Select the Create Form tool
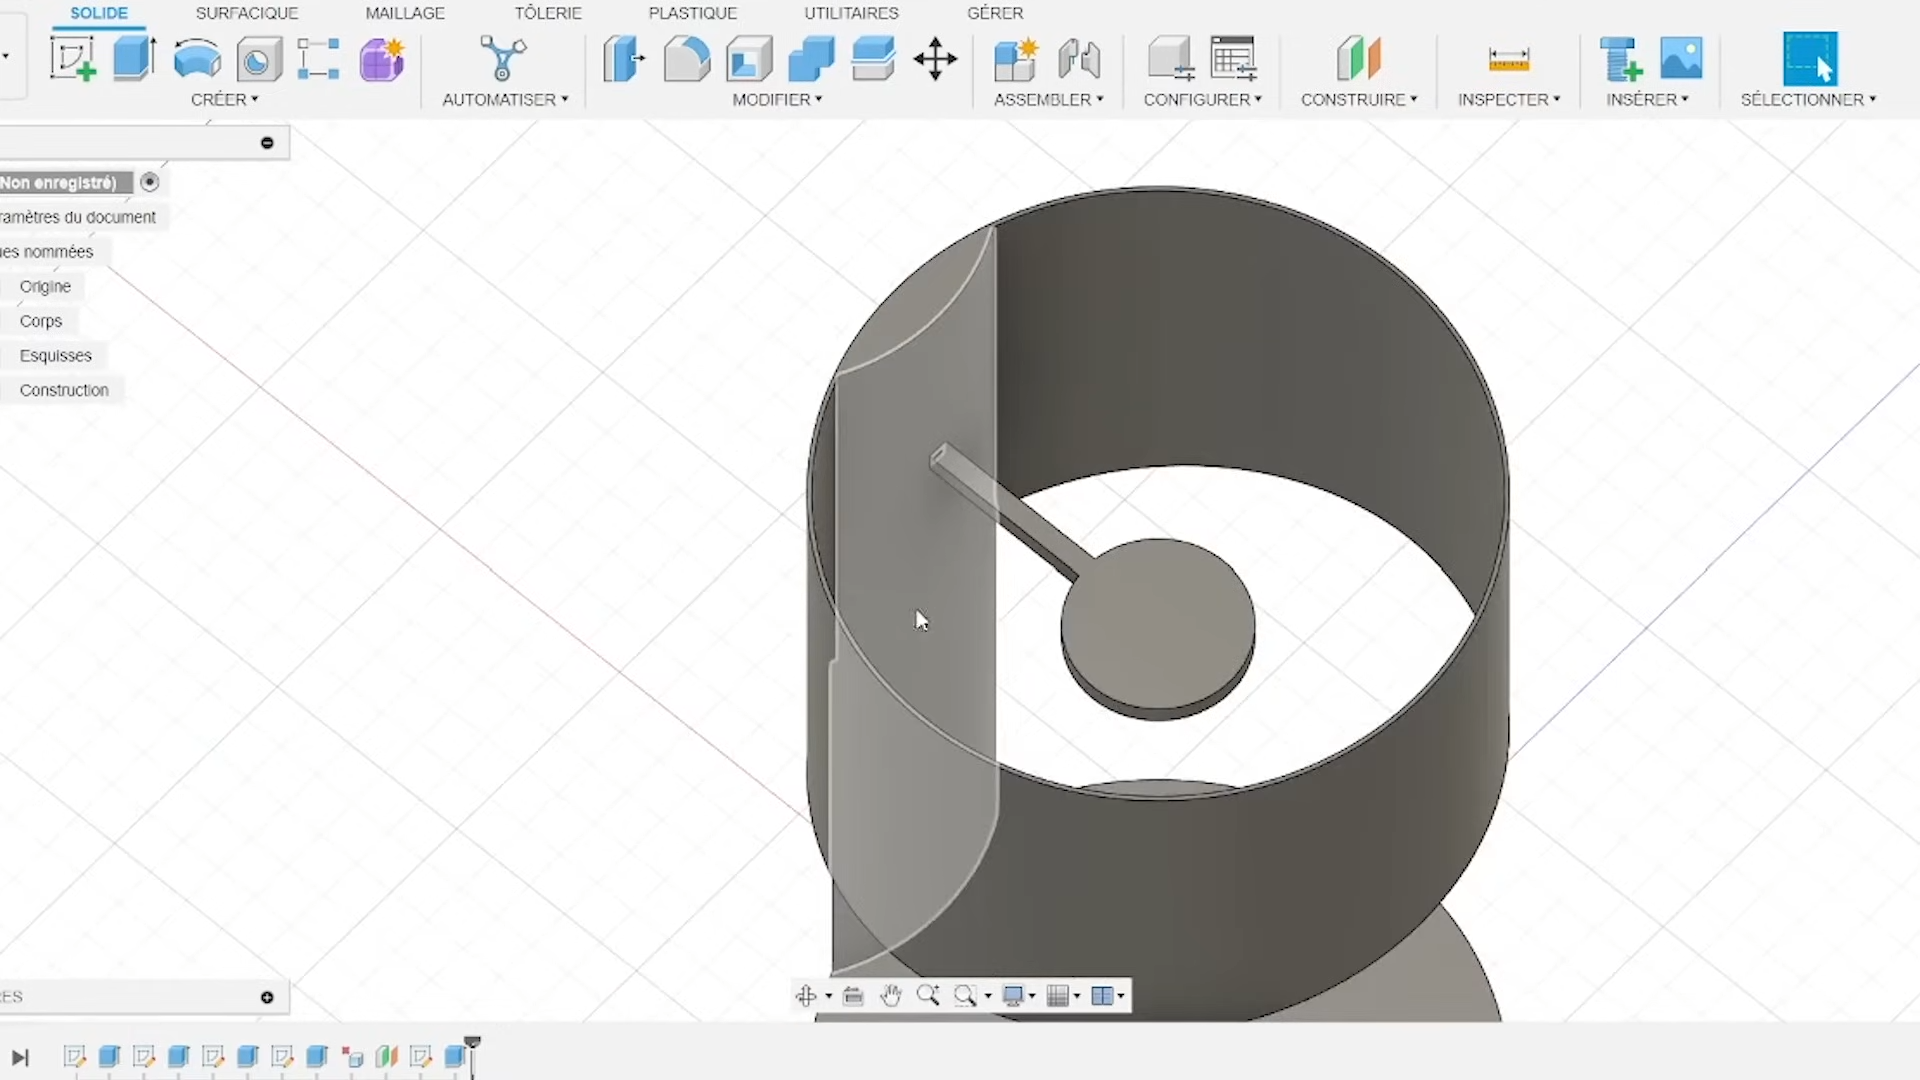 [x=382, y=60]
